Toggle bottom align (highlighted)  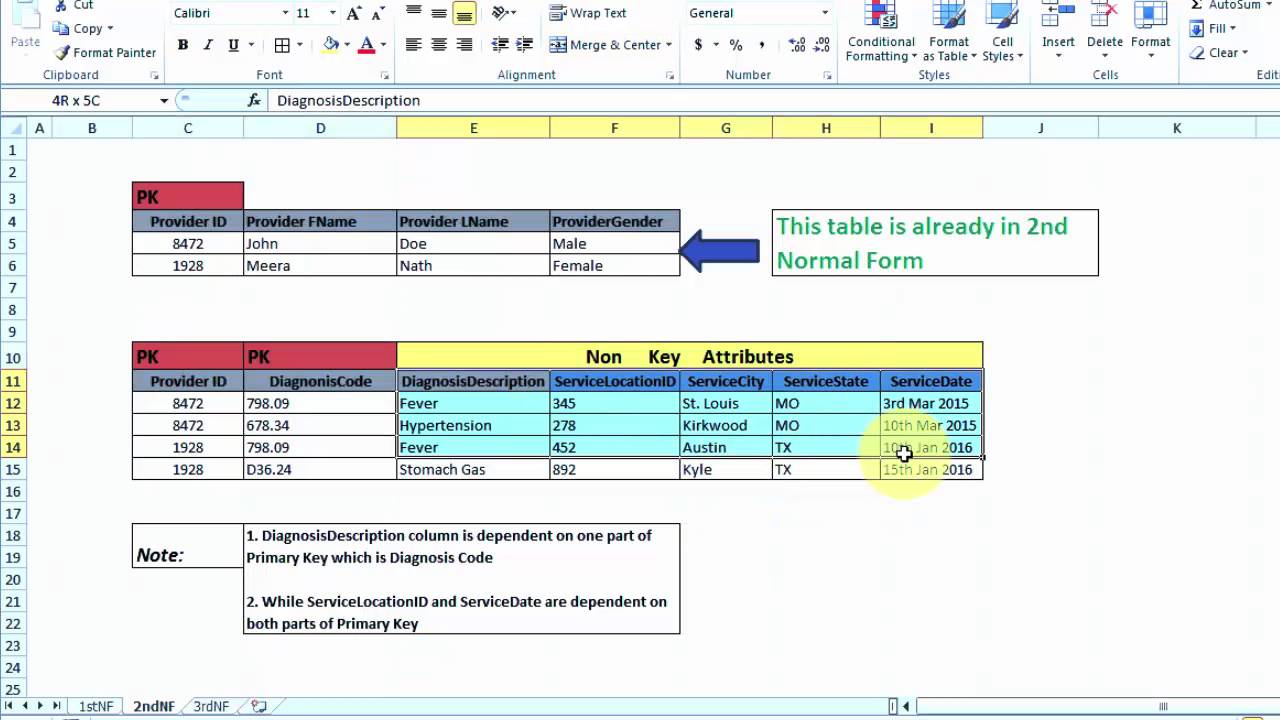tap(464, 13)
